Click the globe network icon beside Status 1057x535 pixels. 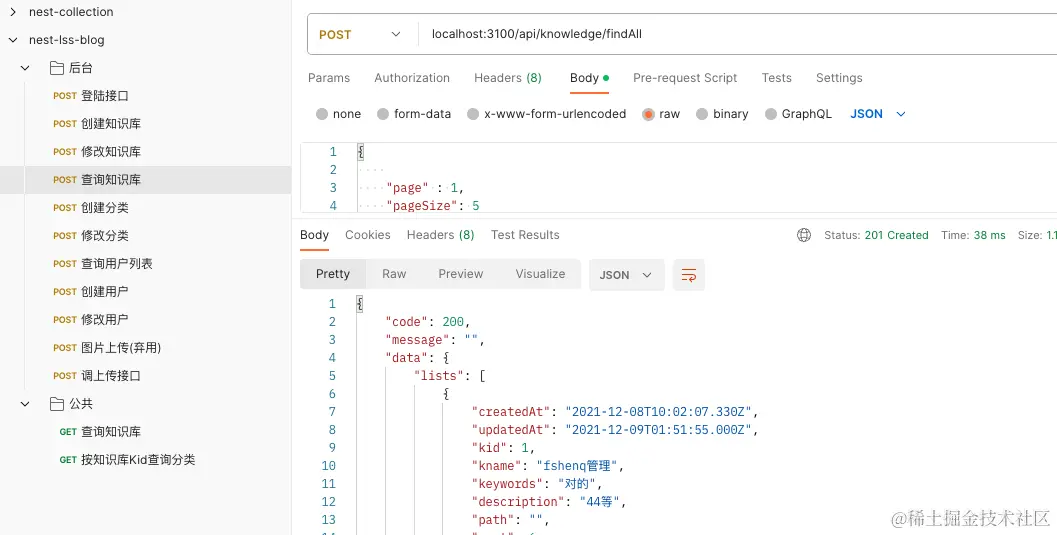coord(804,235)
